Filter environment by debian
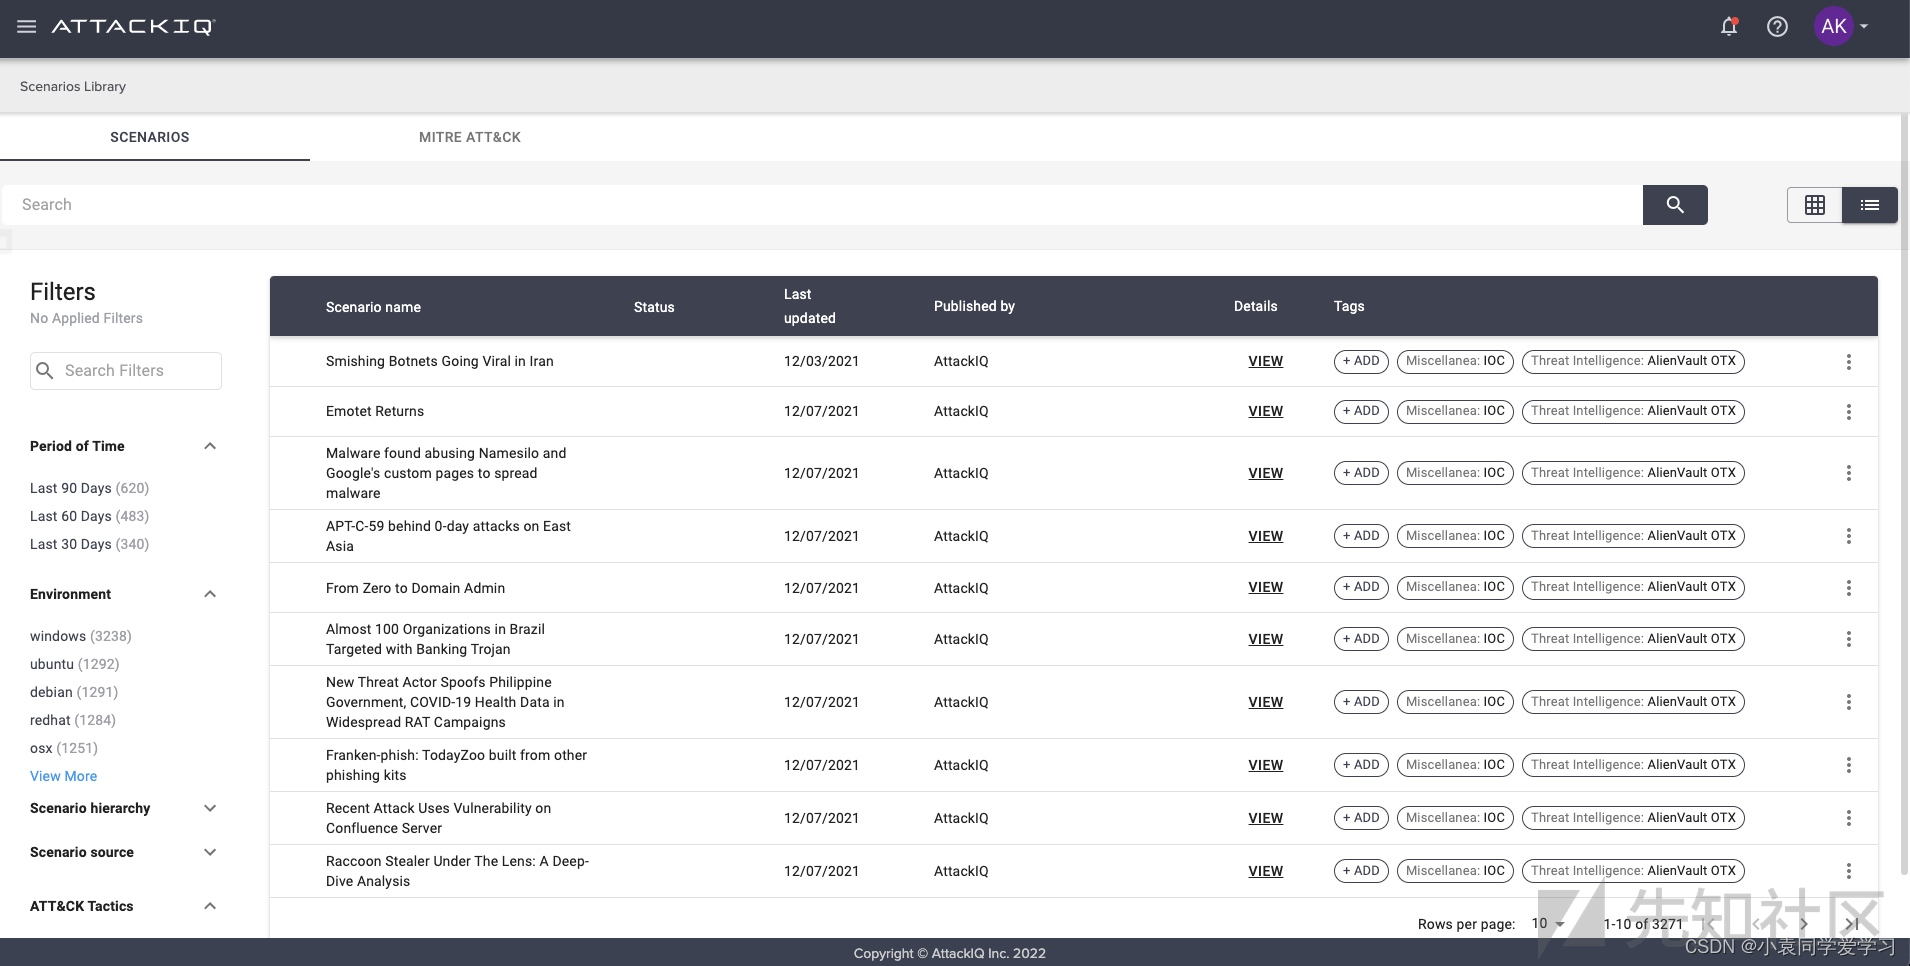Image resolution: width=1910 pixels, height=966 pixels. coord(74,692)
